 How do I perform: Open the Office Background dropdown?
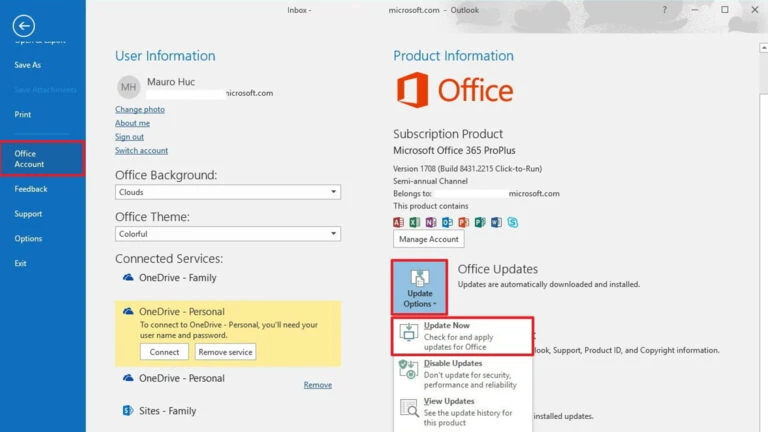point(228,192)
